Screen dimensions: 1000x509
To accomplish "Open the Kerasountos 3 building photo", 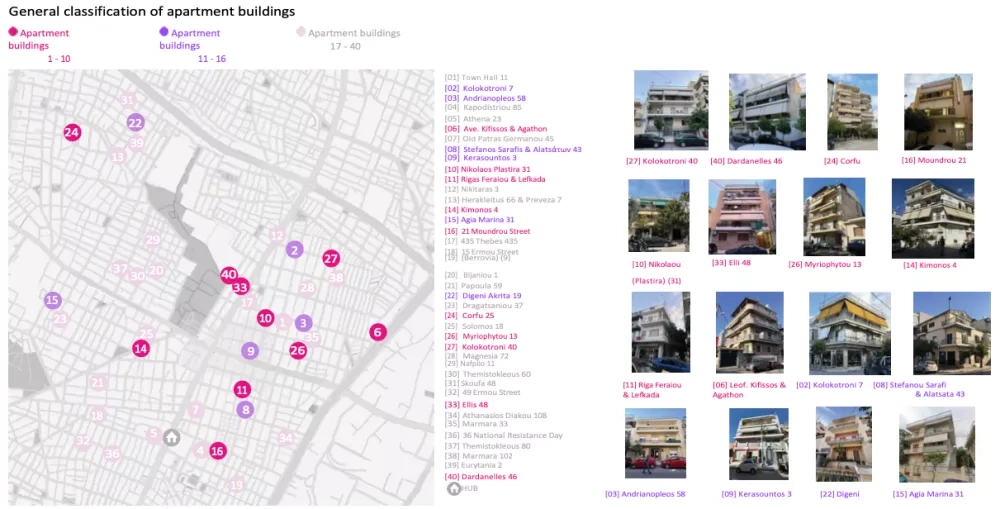I will click(x=758, y=444).
